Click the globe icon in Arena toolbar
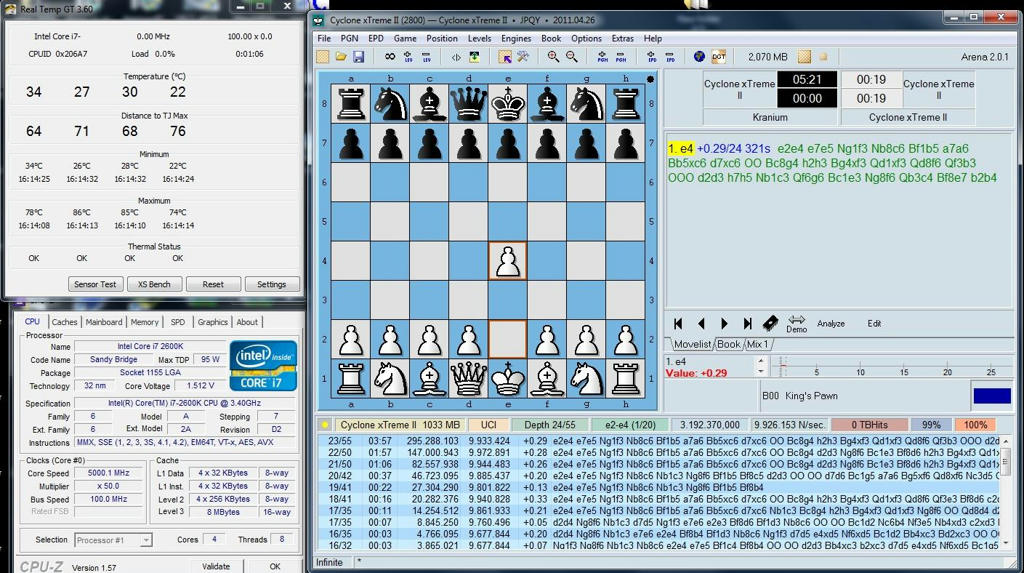This screenshot has height=573, width=1024. click(699, 57)
